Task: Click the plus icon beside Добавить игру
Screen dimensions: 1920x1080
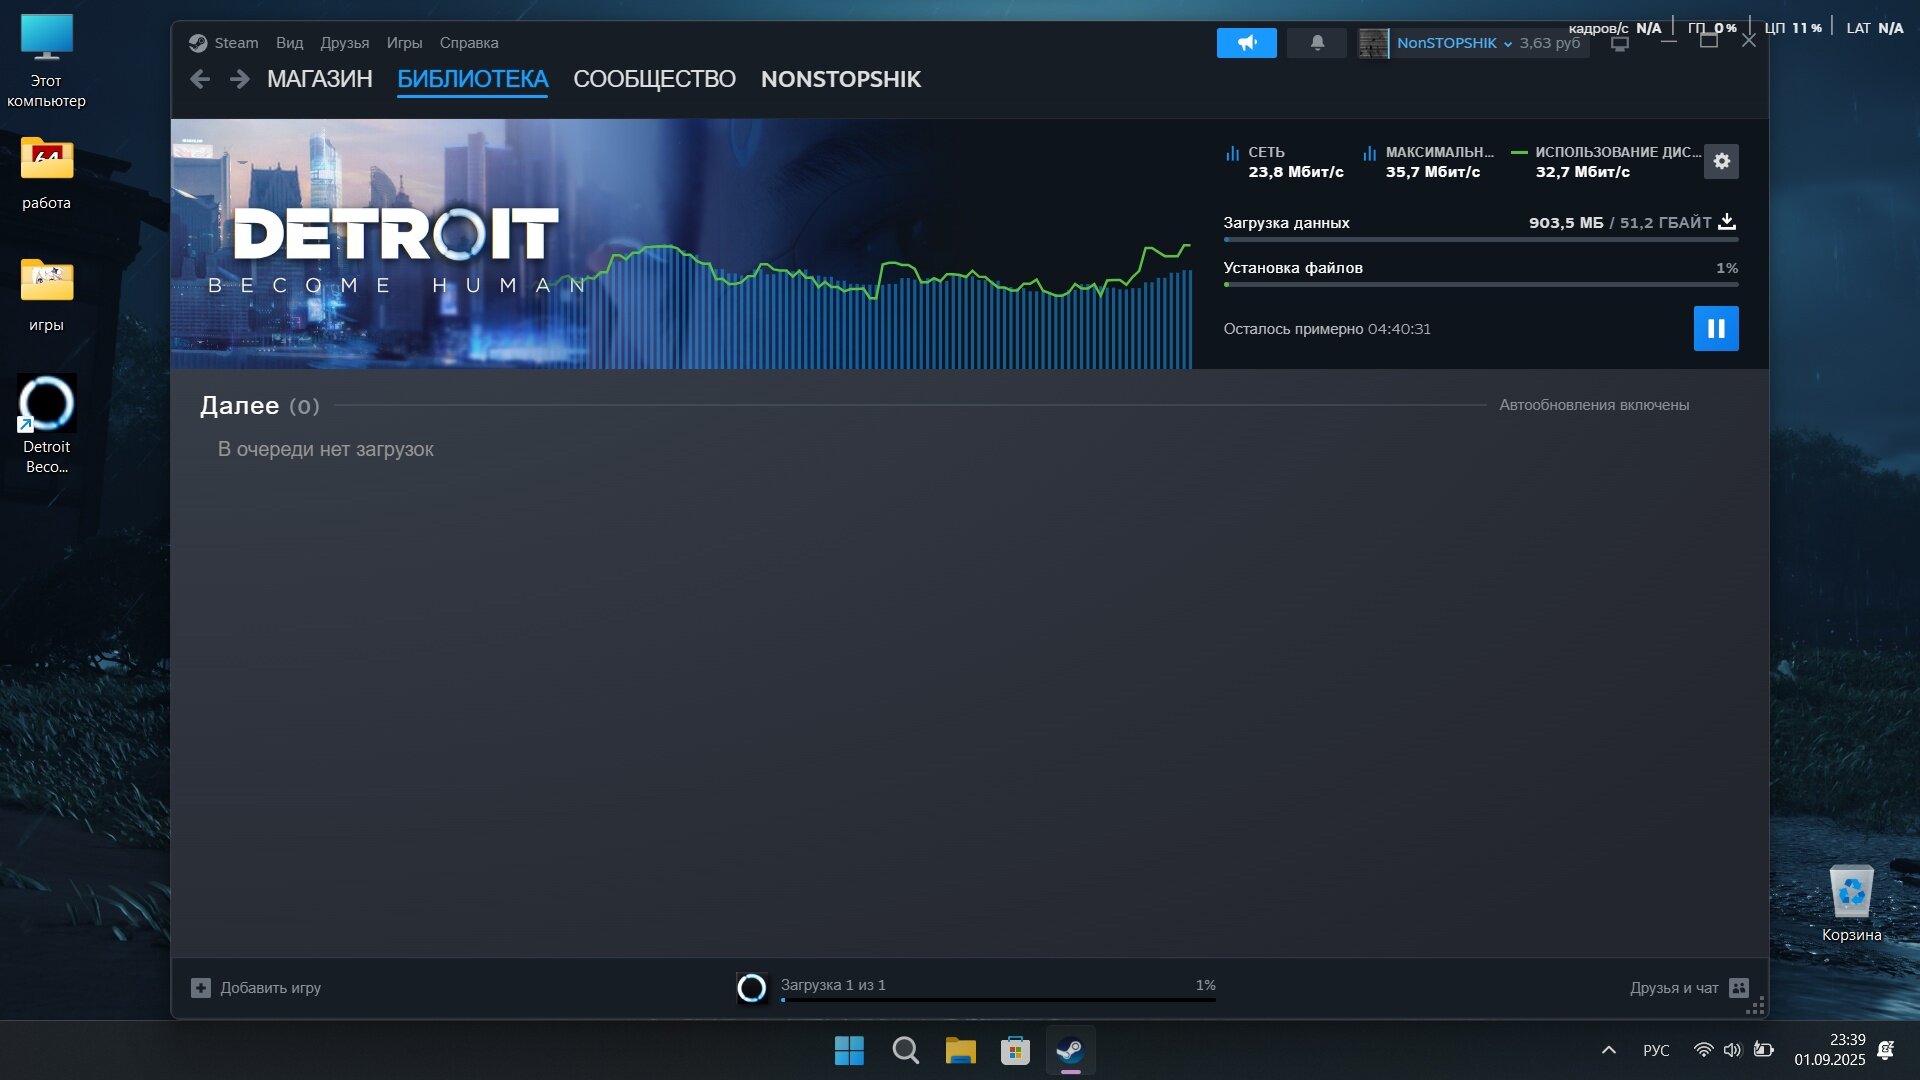Action: [200, 987]
